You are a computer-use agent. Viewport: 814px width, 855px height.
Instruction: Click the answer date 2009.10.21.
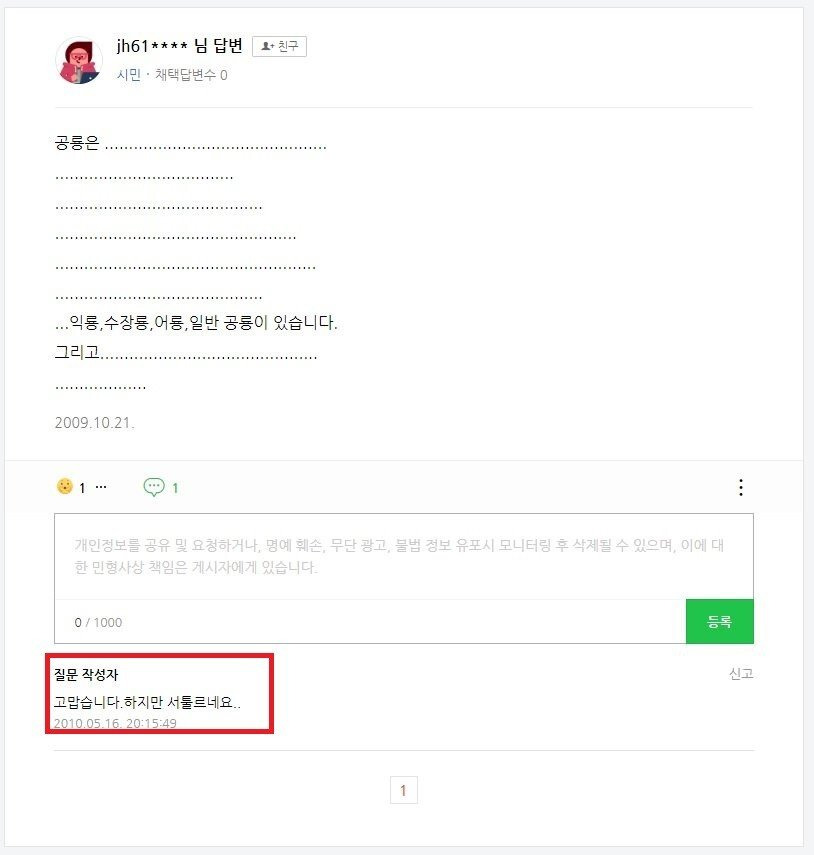point(94,422)
